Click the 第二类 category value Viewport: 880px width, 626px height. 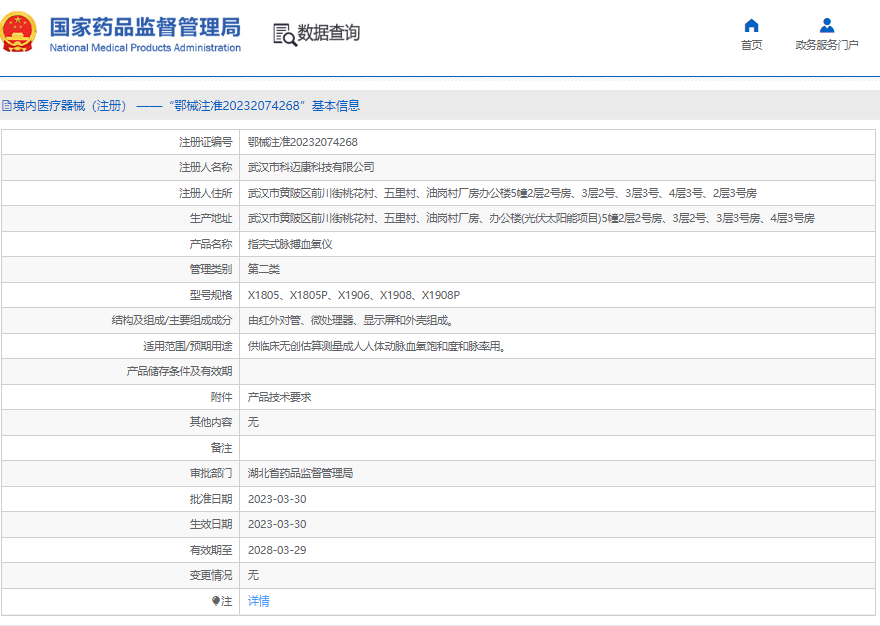coord(264,269)
